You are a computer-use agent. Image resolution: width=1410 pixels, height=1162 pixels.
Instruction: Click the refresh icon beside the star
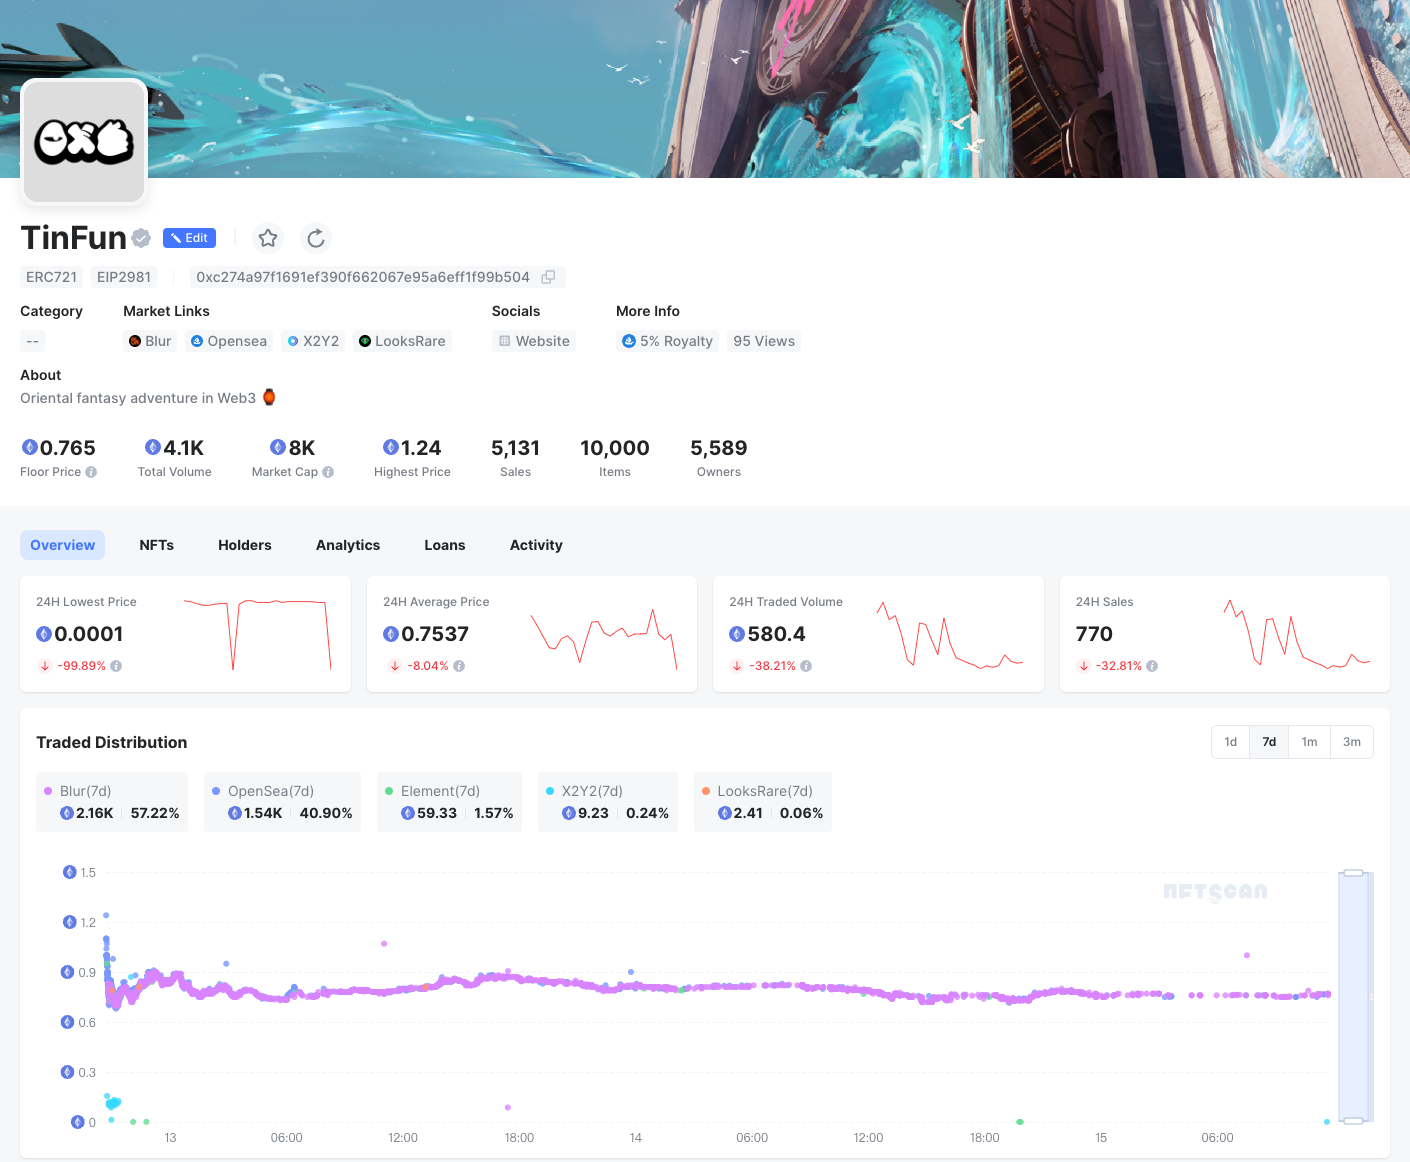tap(316, 238)
